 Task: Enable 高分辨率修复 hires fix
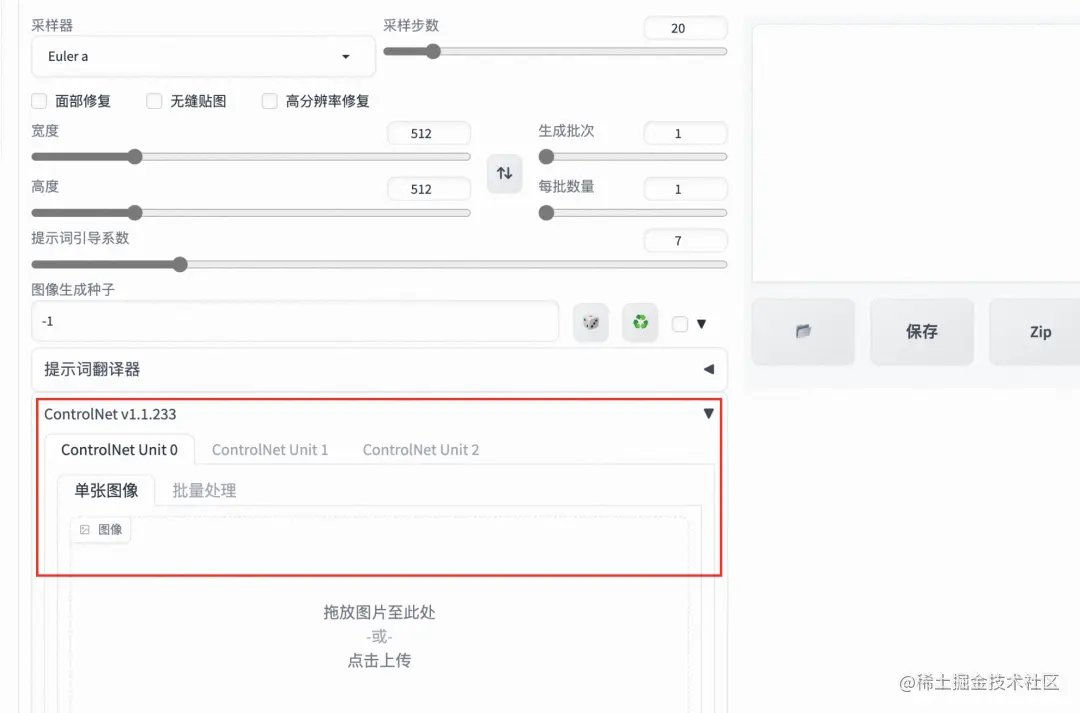(x=269, y=101)
